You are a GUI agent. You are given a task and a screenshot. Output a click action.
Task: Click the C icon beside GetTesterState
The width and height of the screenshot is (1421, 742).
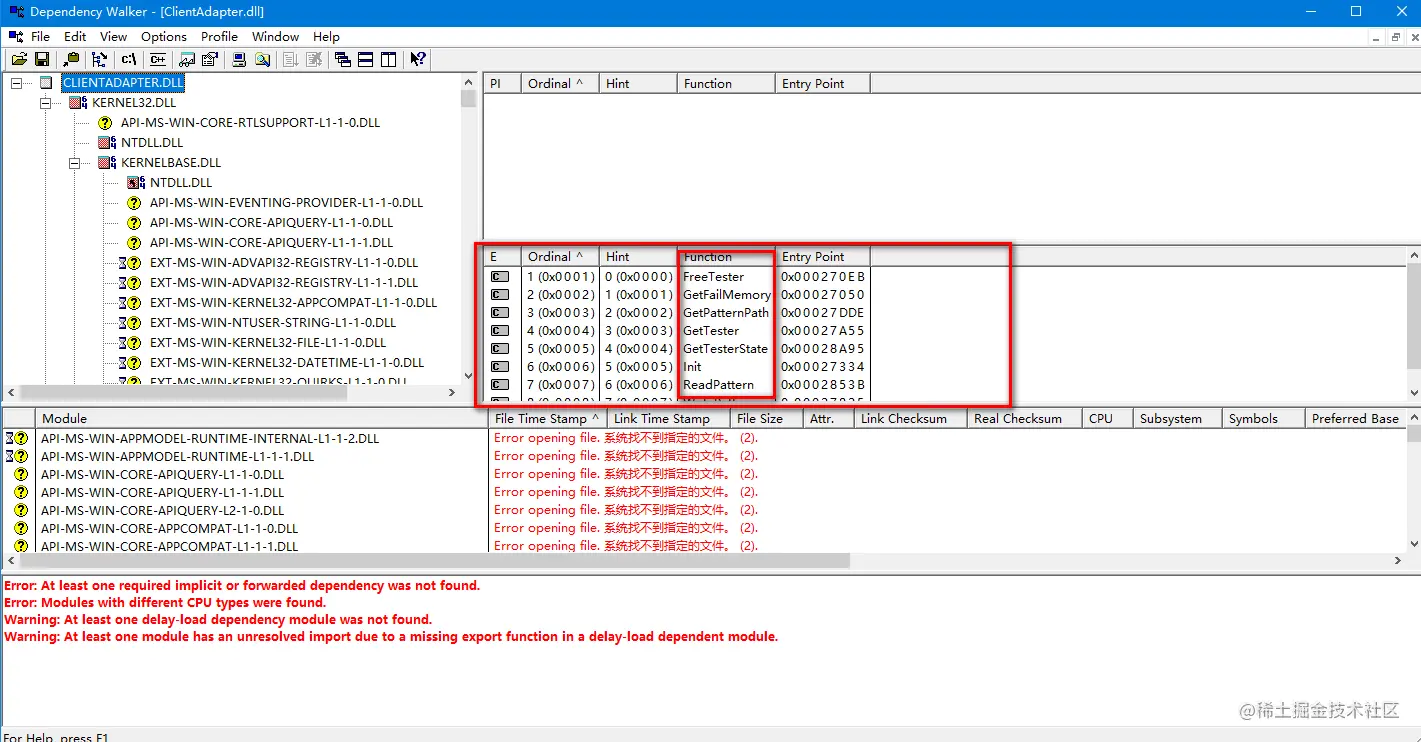pos(500,348)
